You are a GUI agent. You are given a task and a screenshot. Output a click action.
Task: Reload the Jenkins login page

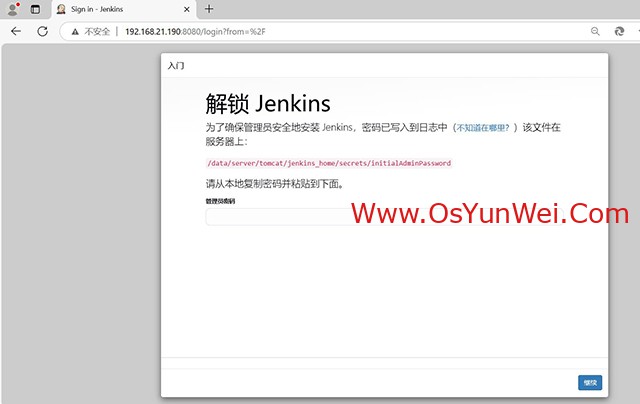[x=42, y=31]
